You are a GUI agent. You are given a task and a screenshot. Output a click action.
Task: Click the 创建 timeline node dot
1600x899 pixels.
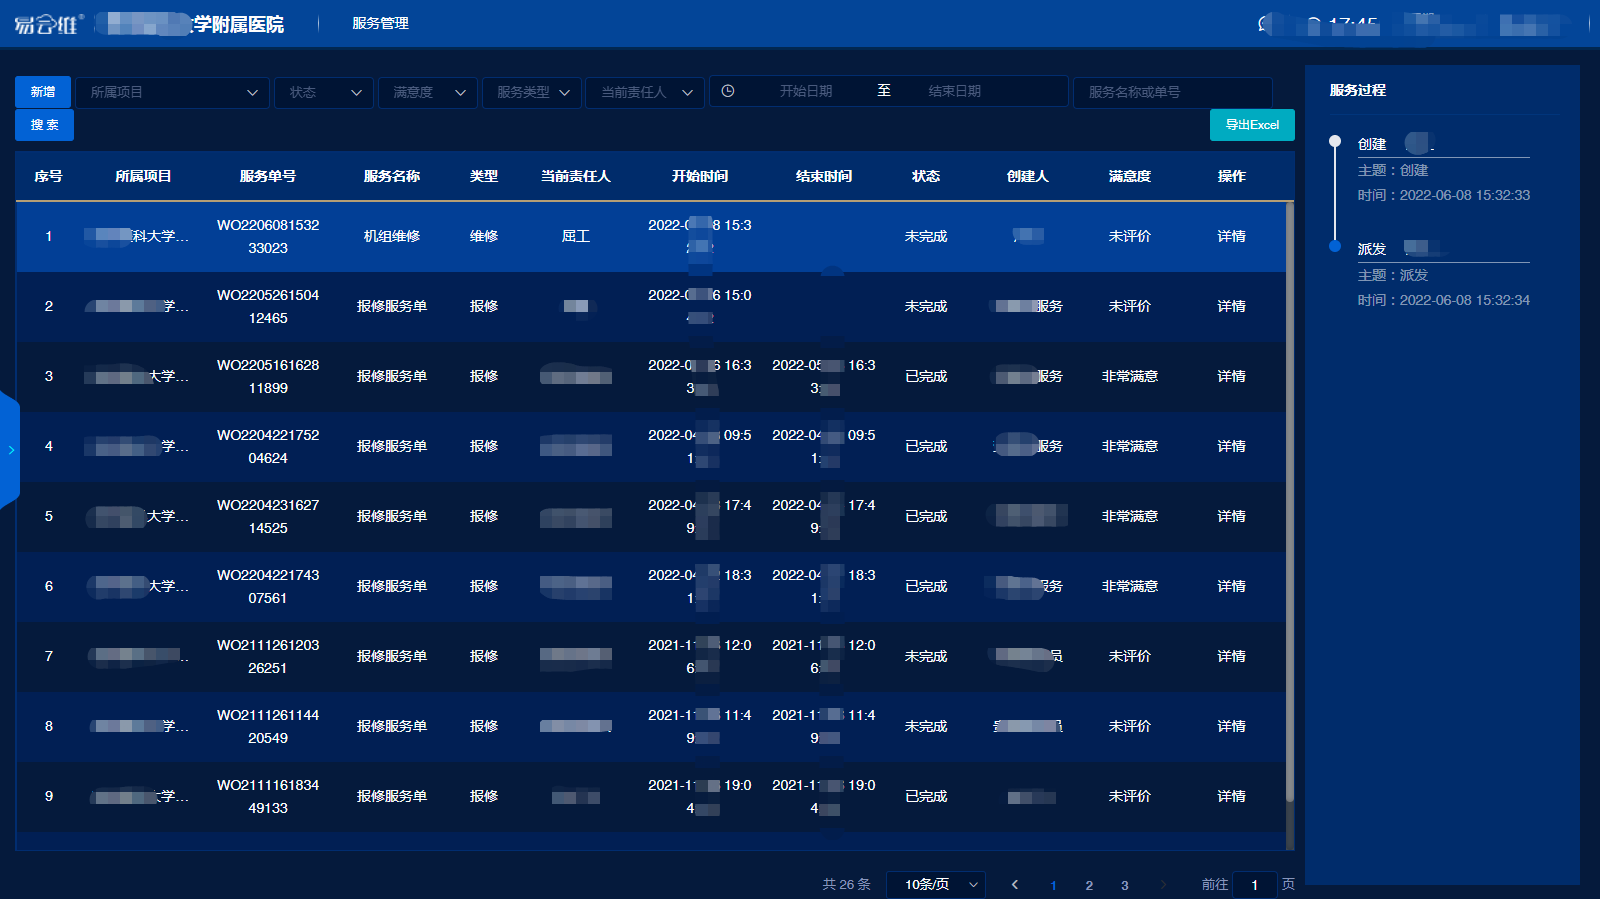[1334, 141]
